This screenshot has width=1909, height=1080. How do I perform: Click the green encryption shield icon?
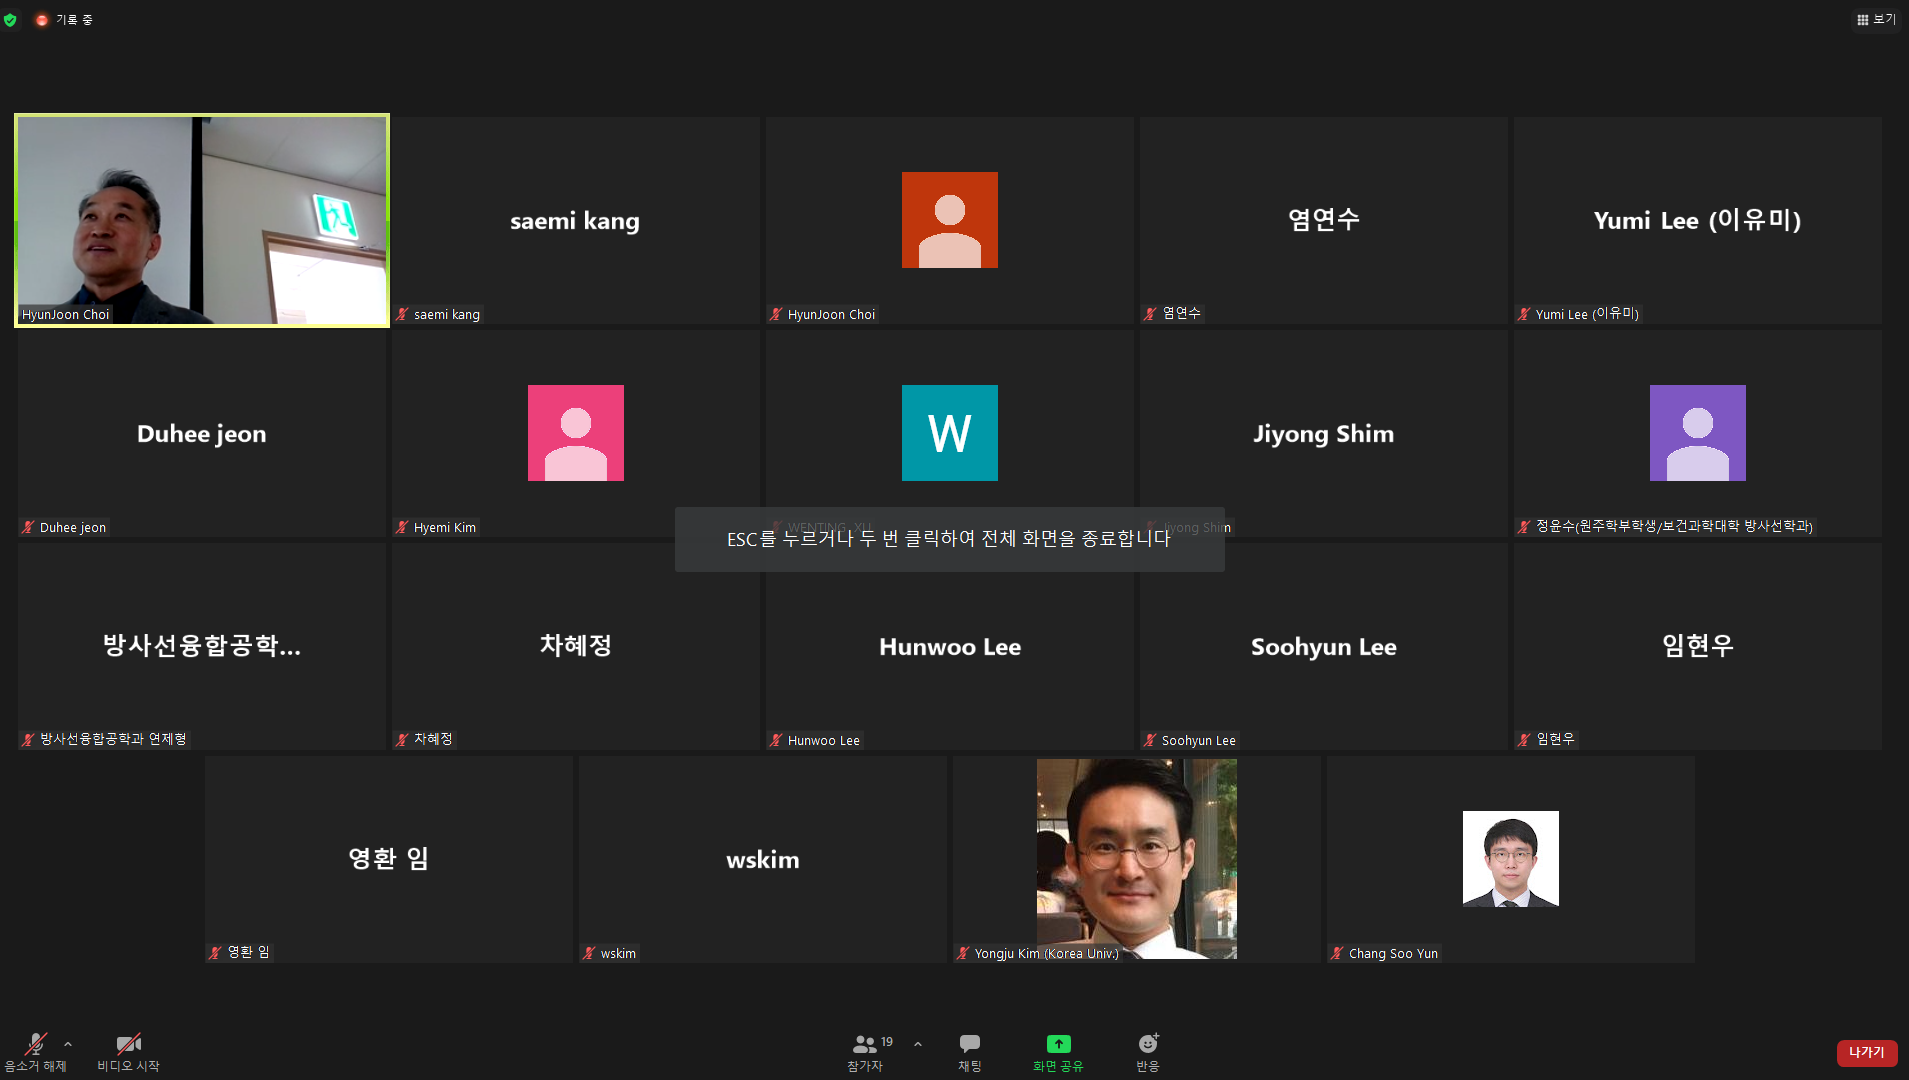point(10,19)
